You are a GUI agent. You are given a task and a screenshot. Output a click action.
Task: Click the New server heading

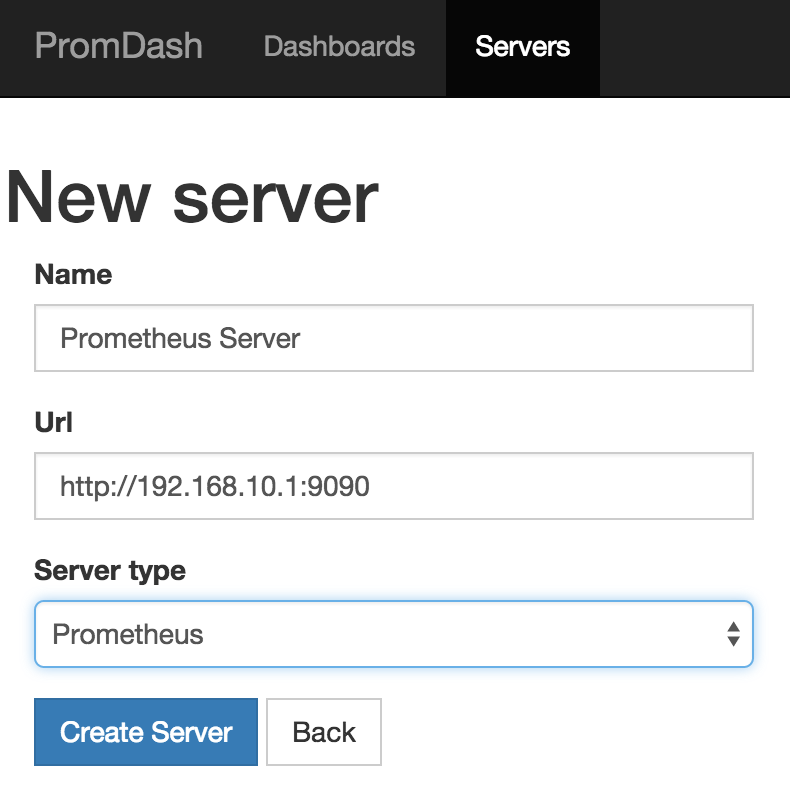[x=191, y=197]
